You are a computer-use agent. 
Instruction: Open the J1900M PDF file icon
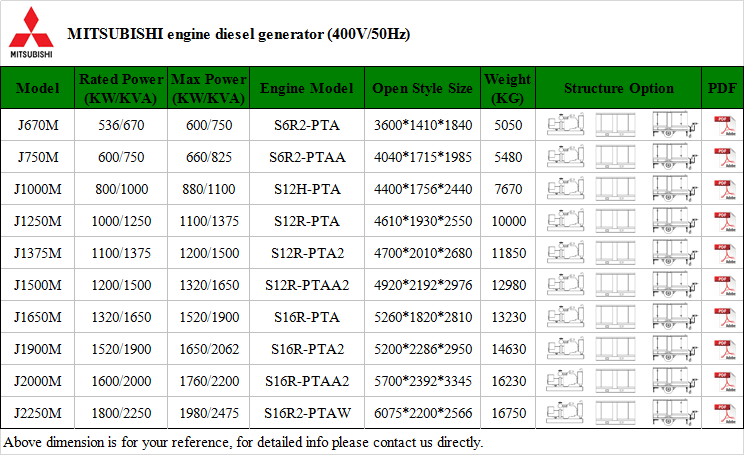(723, 349)
